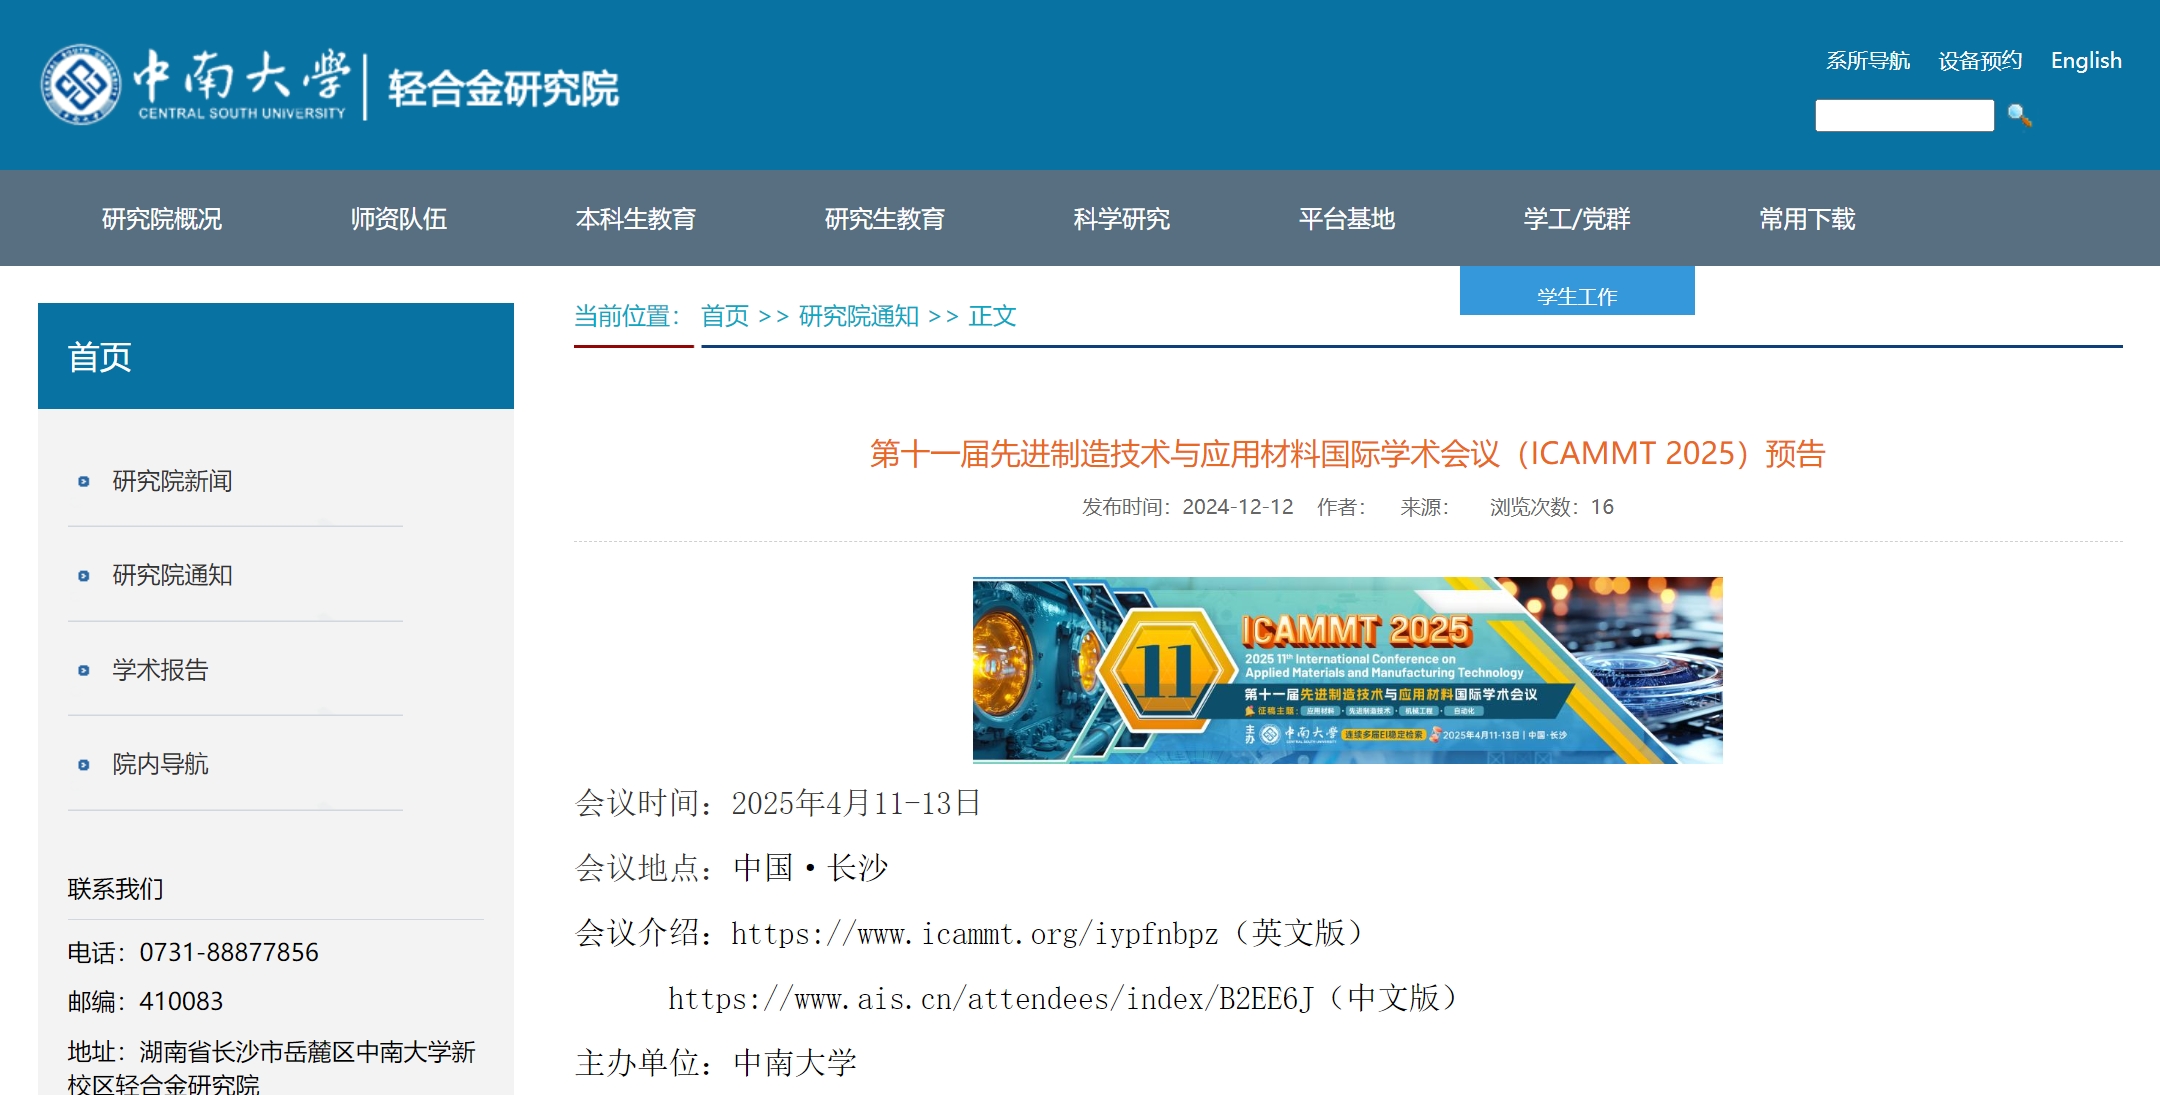Click bullet icon beside 院内导航
Image resolution: width=2160 pixels, height=1095 pixels.
point(84,765)
